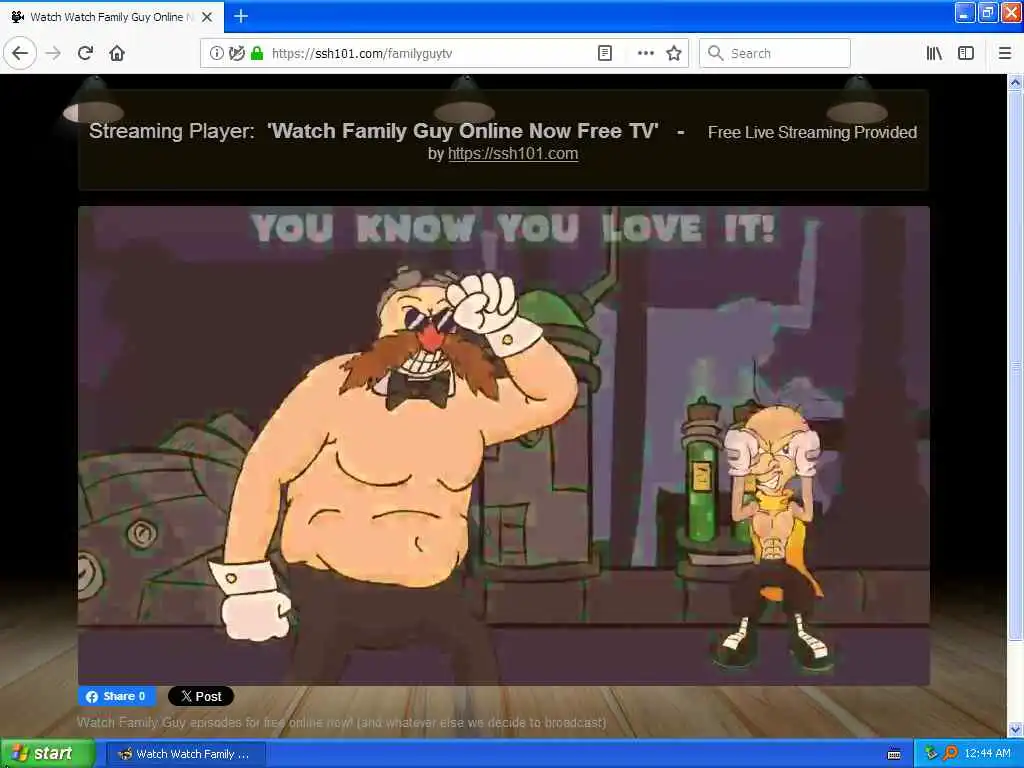Click the vertical scrollbar thumb
The height and width of the screenshot is (768, 1024).
pos(1015,366)
